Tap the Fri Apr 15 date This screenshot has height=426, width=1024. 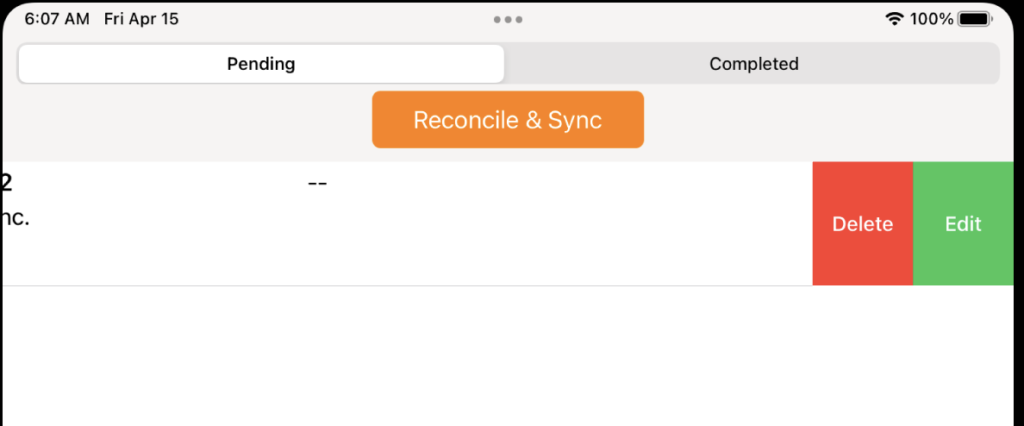141,19
